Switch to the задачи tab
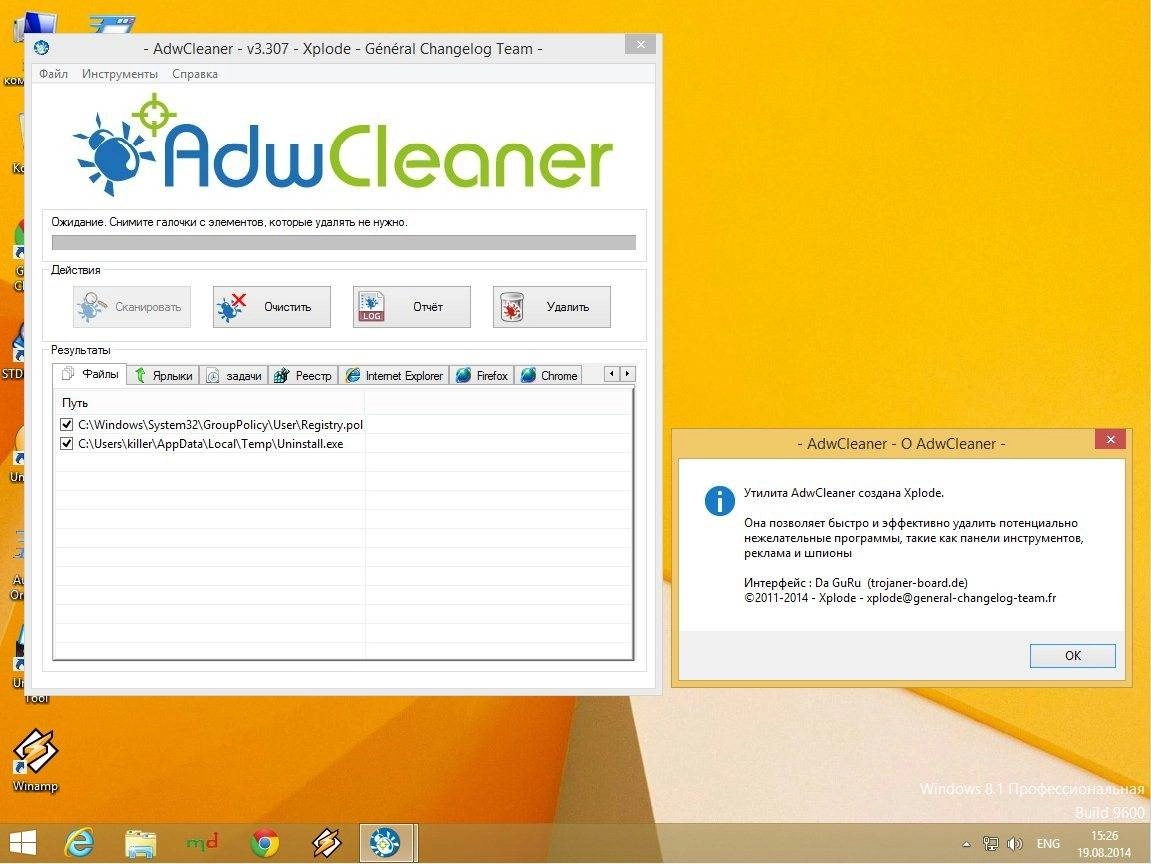 (234, 376)
